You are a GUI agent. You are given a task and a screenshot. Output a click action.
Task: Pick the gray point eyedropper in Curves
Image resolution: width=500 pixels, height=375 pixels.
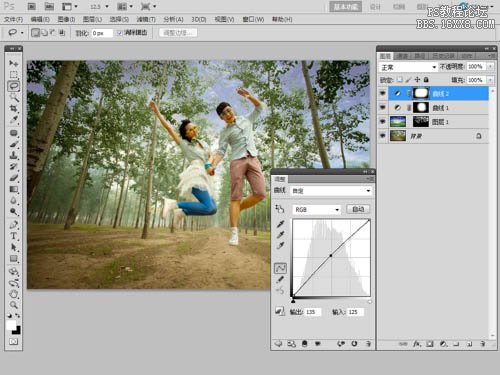tap(280, 235)
